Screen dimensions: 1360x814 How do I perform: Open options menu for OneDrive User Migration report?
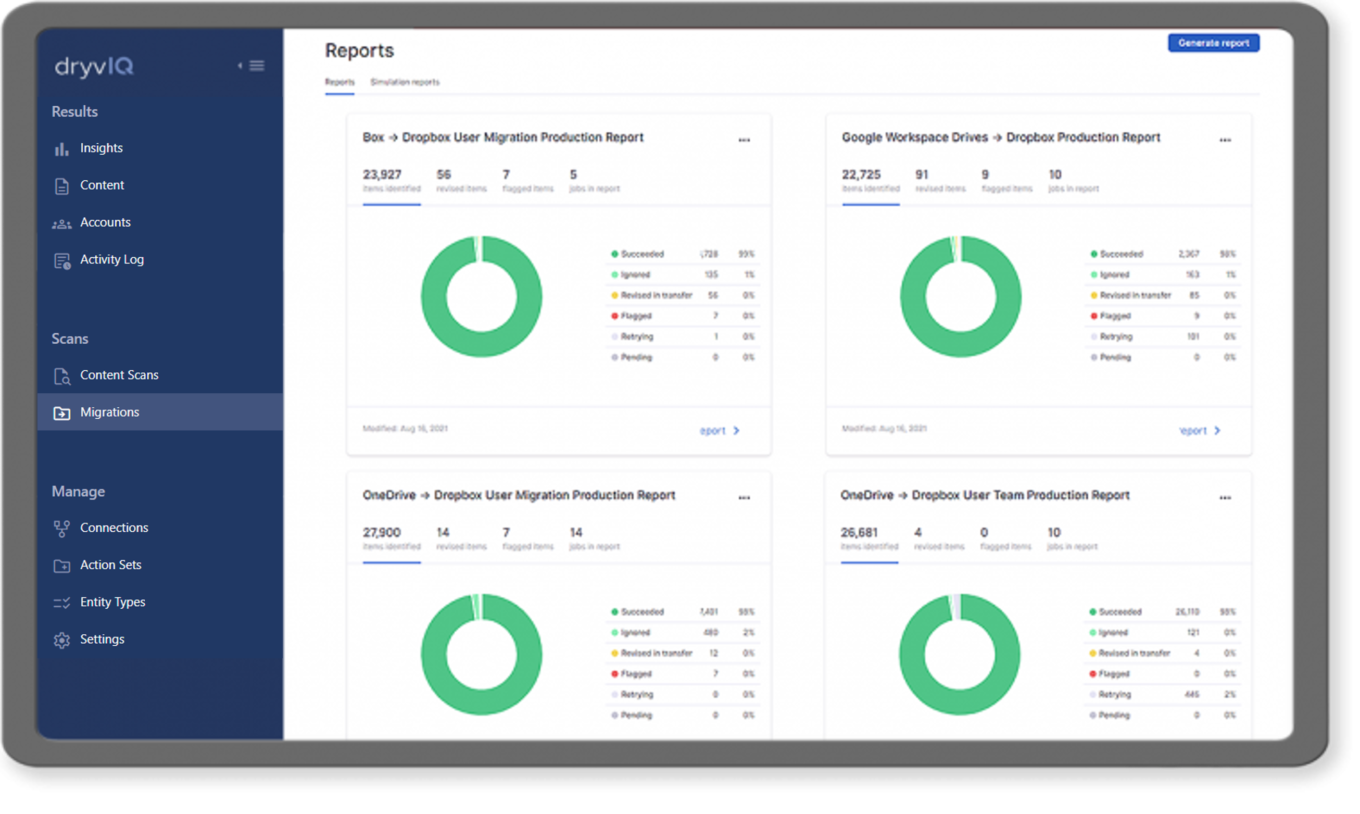click(744, 498)
